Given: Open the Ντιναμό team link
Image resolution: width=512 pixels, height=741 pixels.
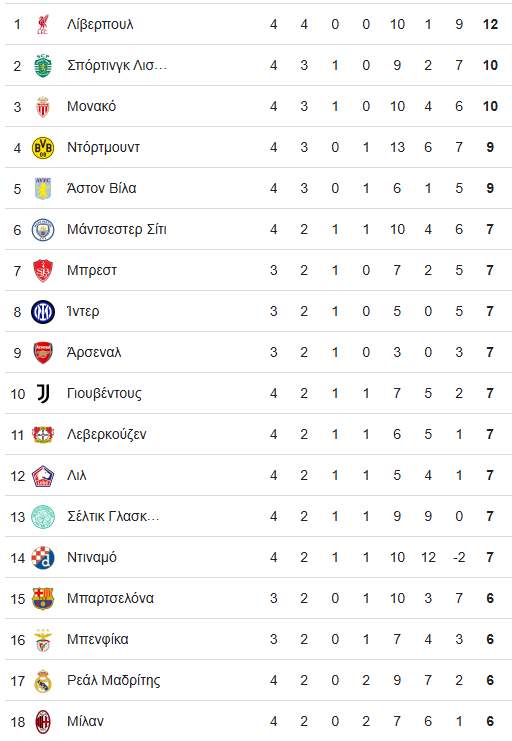Looking at the screenshot, I should click(92, 557).
